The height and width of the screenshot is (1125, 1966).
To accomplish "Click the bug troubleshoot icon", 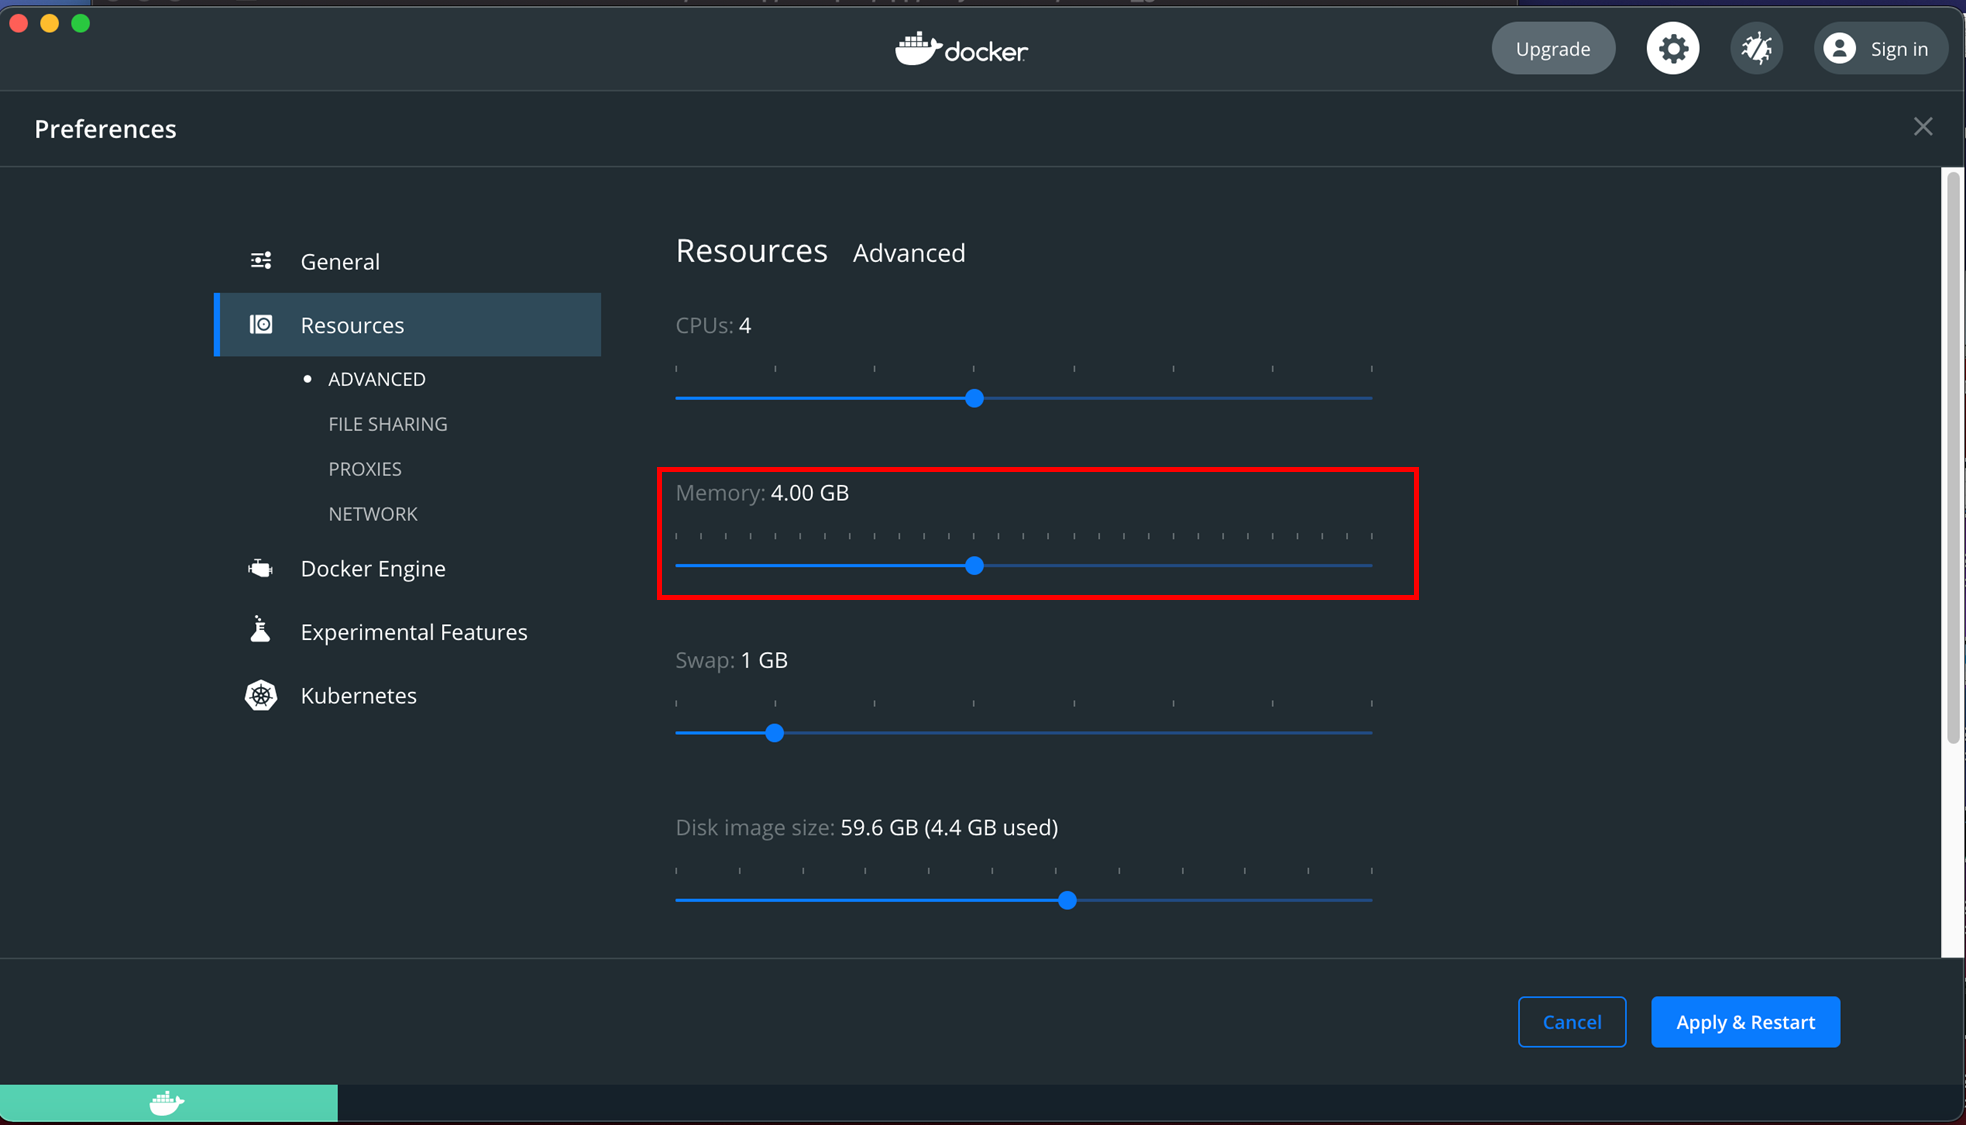I will pyautogui.click(x=1756, y=48).
